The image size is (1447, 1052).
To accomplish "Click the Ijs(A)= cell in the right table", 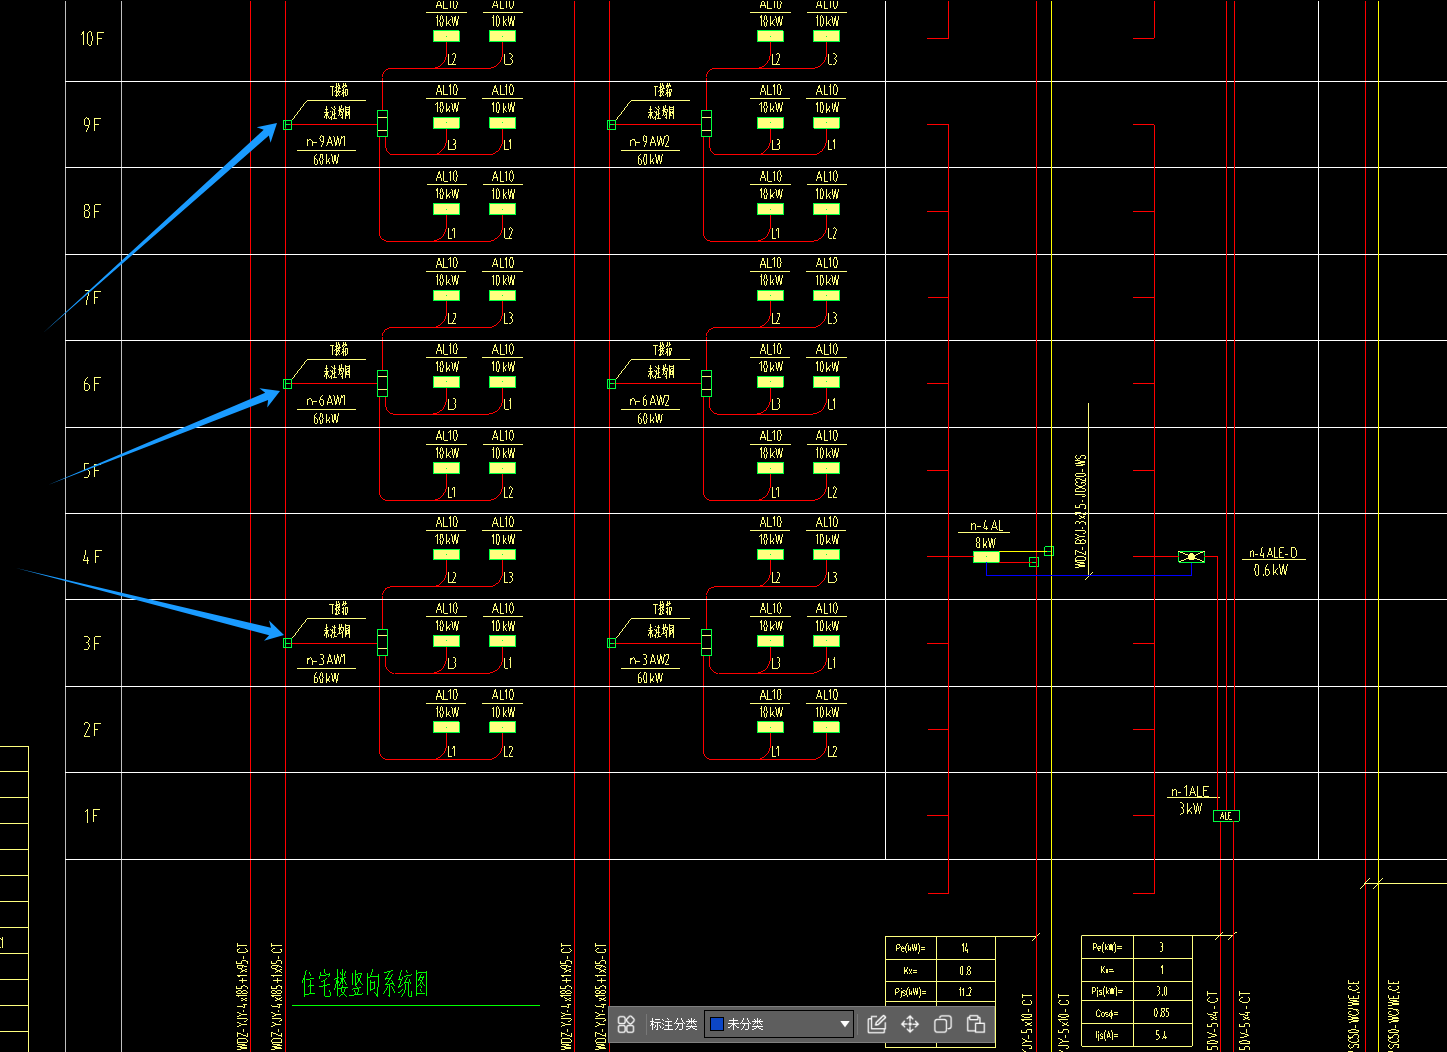I will click(x=1106, y=1035).
